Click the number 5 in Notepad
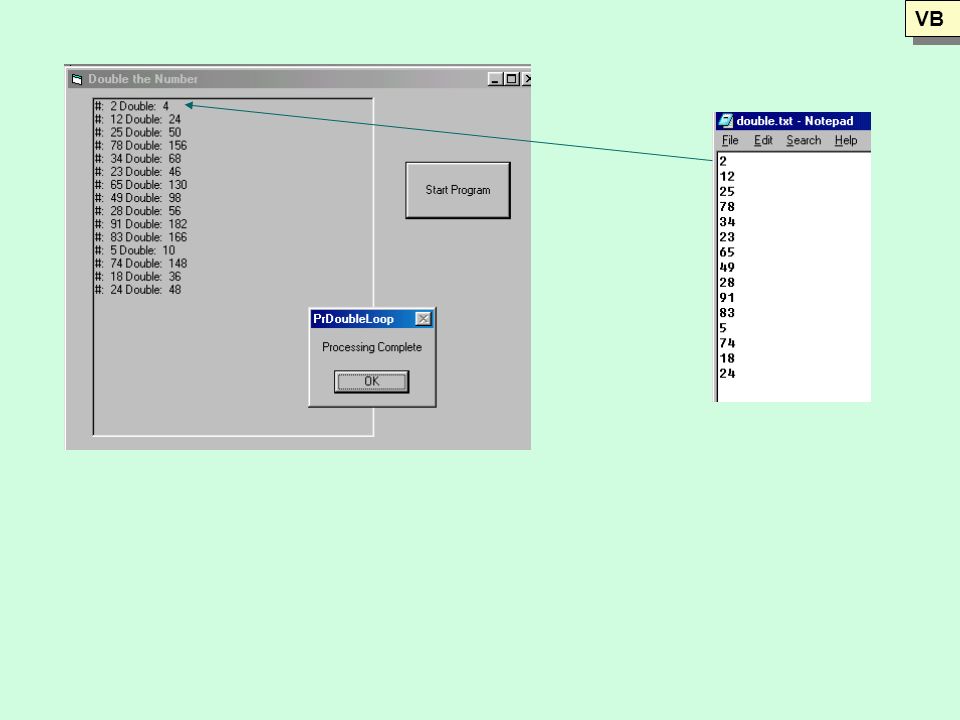Screen dimensions: 960x720 tap(723, 328)
